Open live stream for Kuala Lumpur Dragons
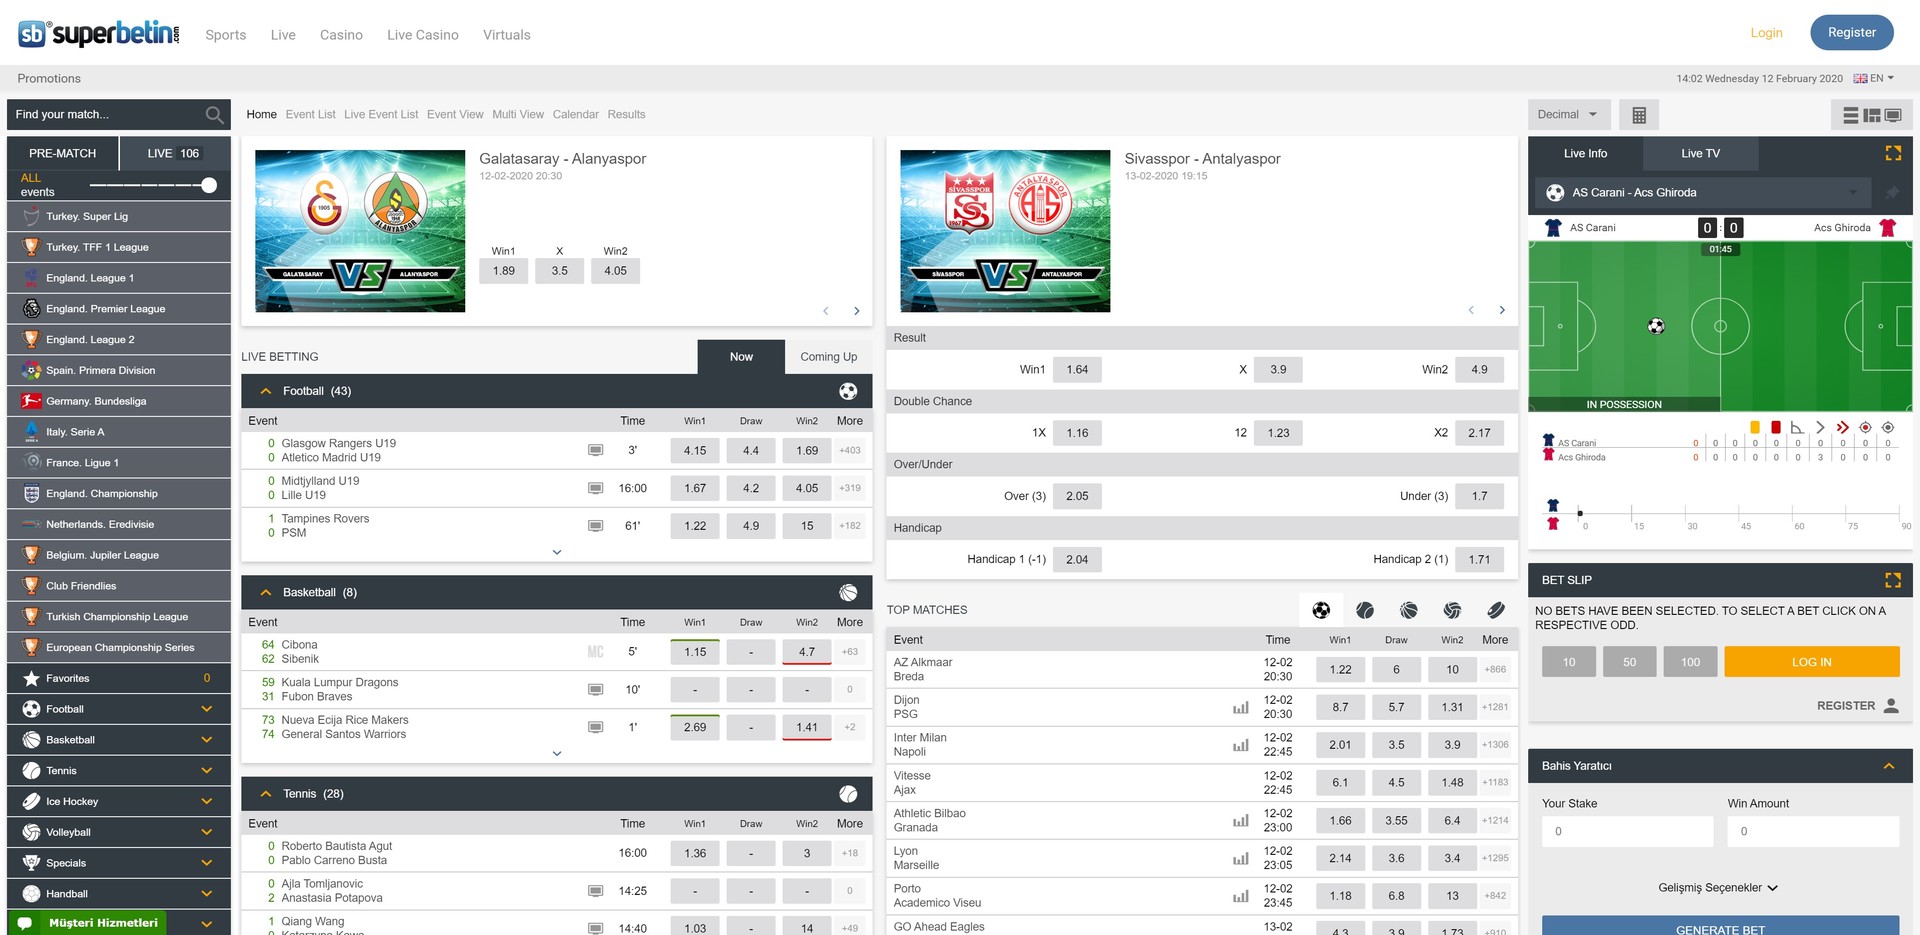Screen dimensions: 1920x935 [x=595, y=690]
